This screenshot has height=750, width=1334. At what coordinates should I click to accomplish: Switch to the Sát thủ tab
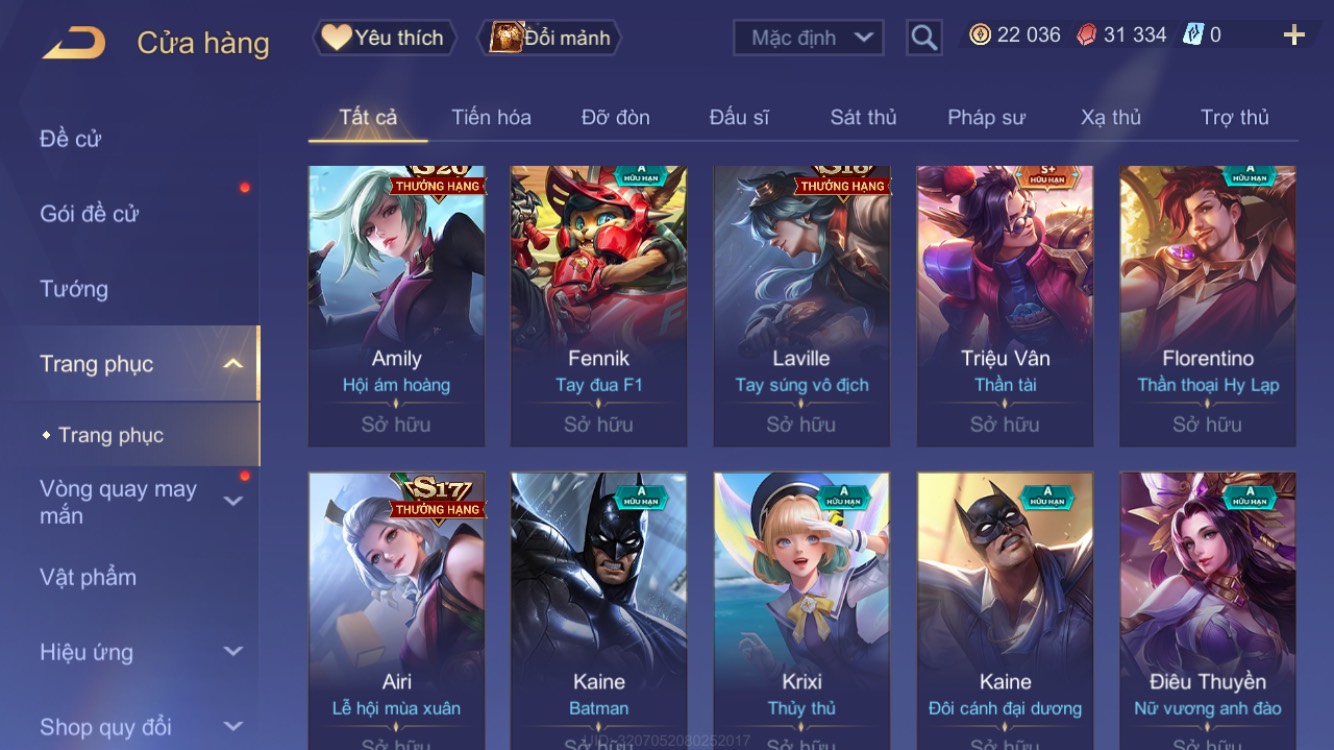[x=863, y=117]
